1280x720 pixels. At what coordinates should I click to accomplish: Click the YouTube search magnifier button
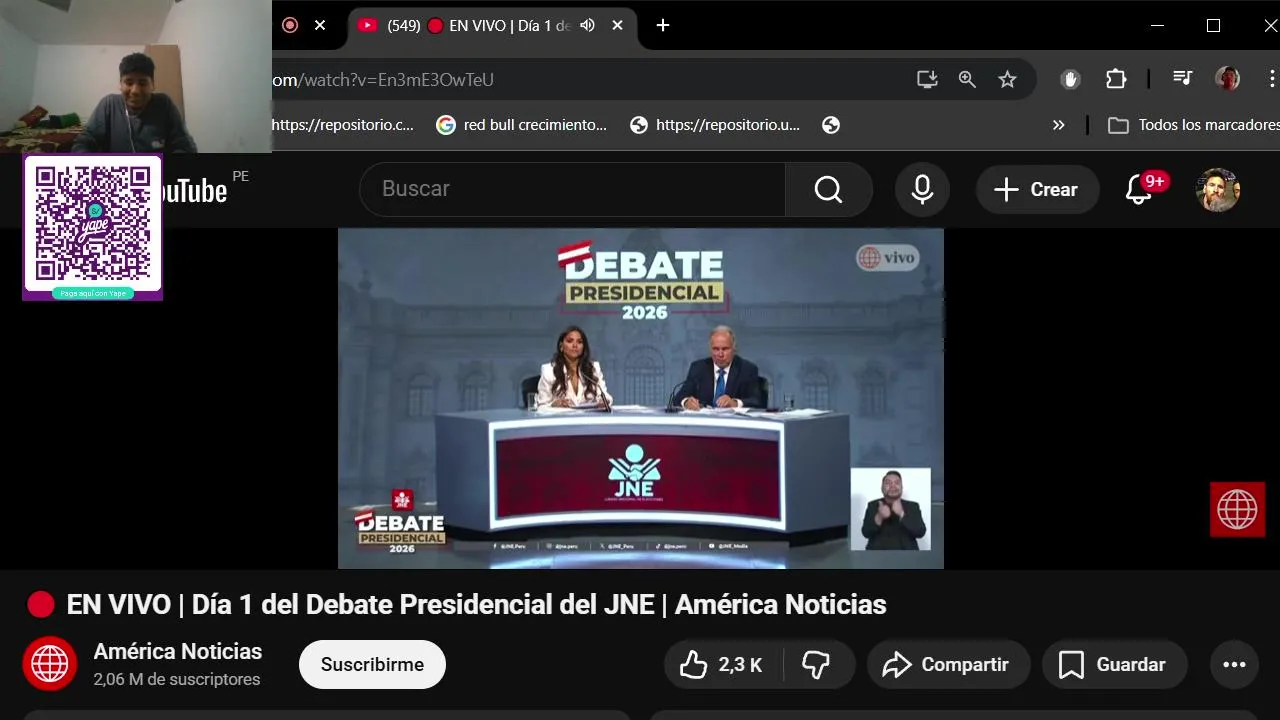click(x=829, y=189)
